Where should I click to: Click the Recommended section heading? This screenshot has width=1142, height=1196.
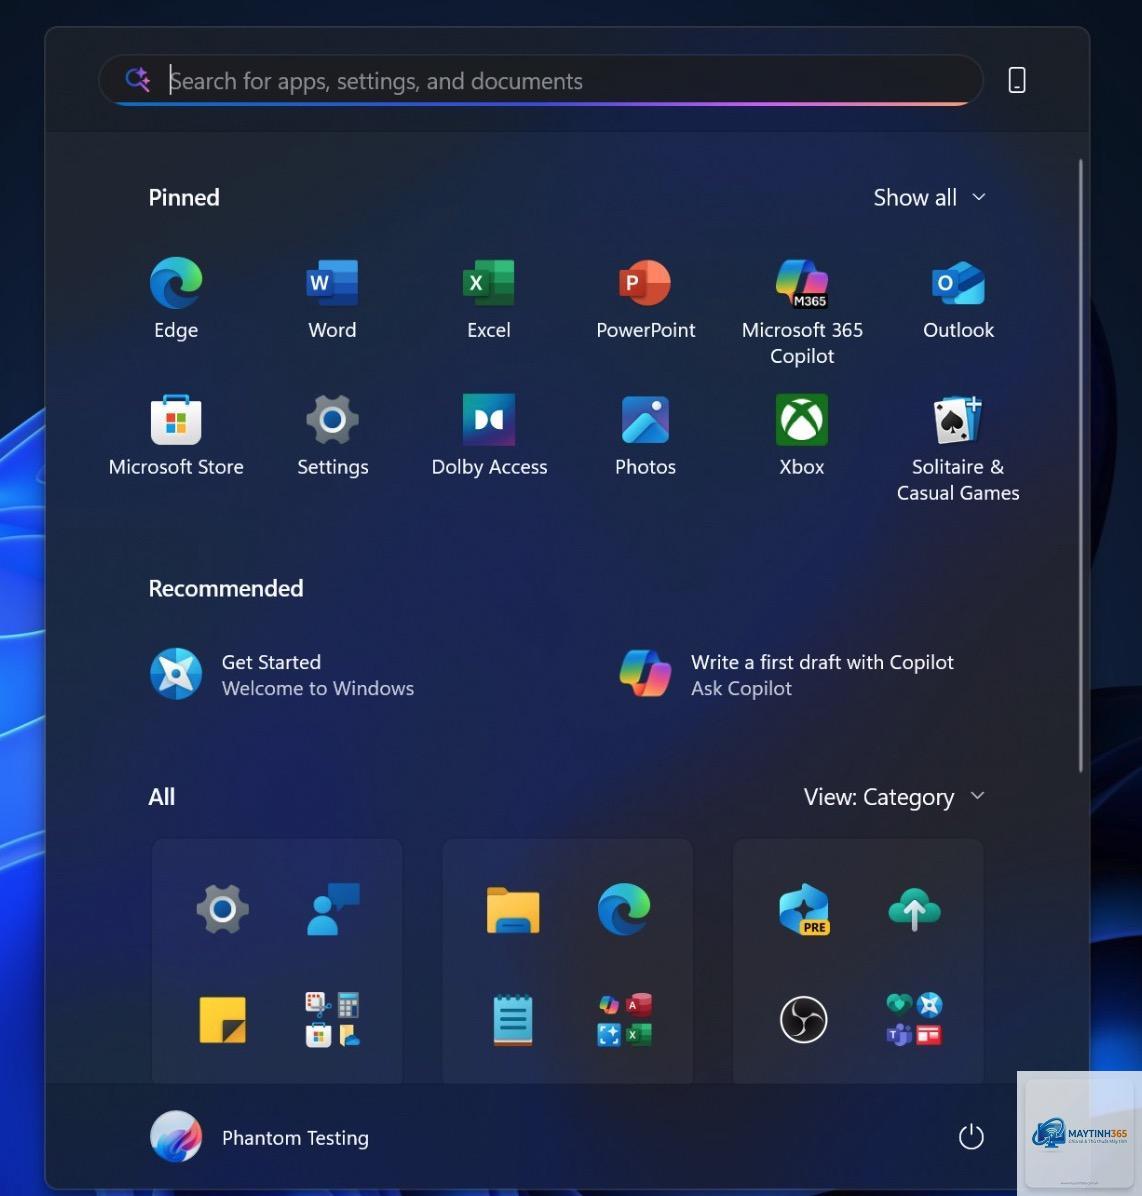(226, 588)
